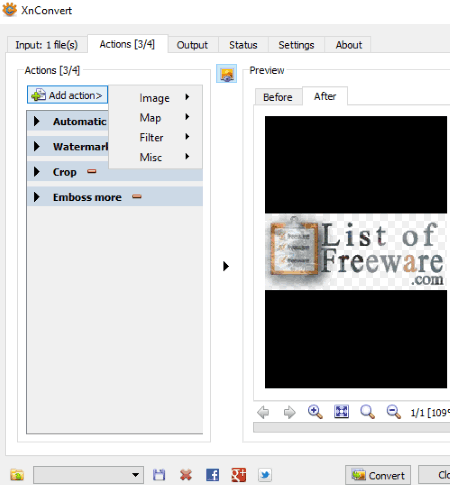This screenshot has width=450, height=485.
Task: Open the Status tab
Action: pyautogui.click(x=243, y=45)
